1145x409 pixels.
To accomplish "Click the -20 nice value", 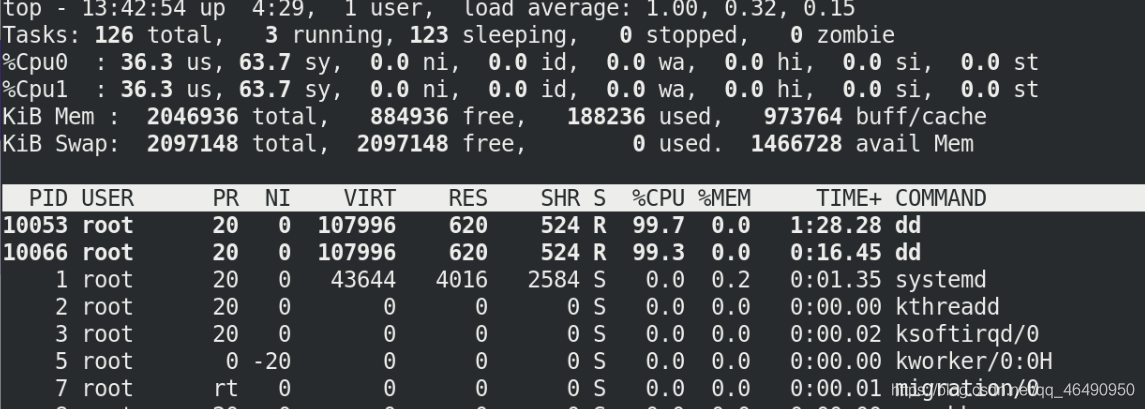I will pyautogui.click(x=271, y=361).
